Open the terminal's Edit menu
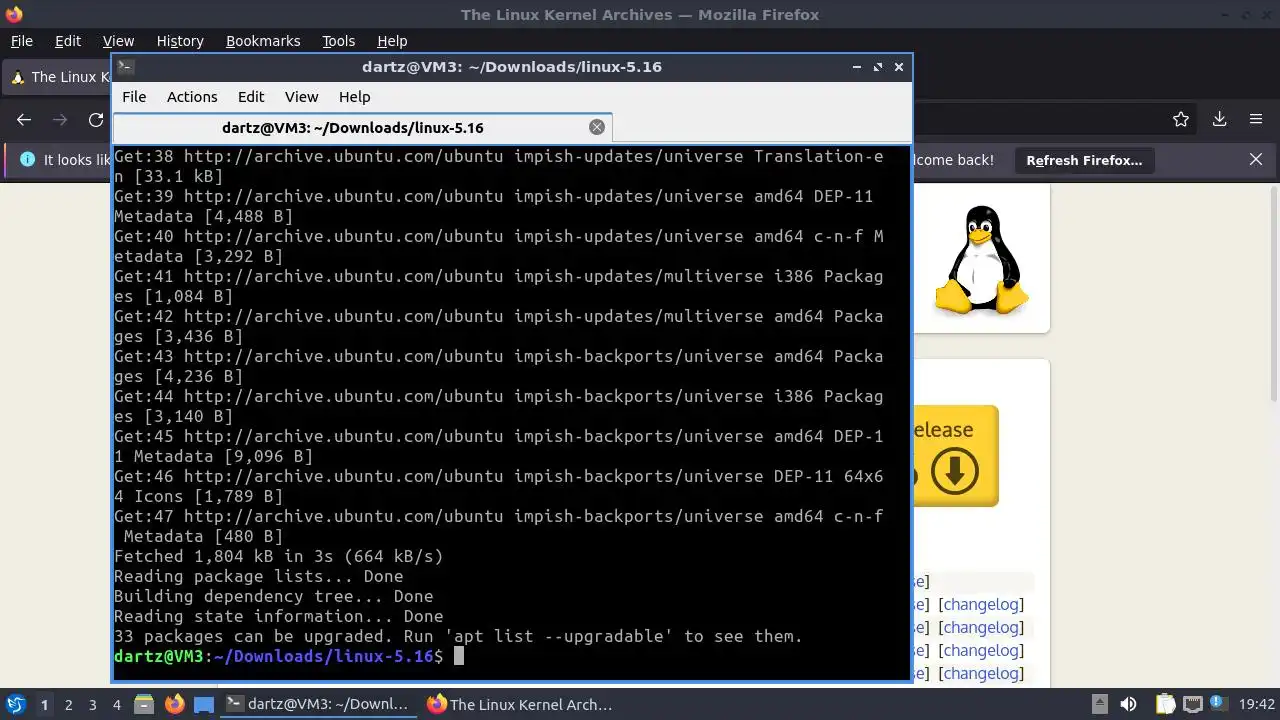 pyautogui.click(x=251, y=96)
